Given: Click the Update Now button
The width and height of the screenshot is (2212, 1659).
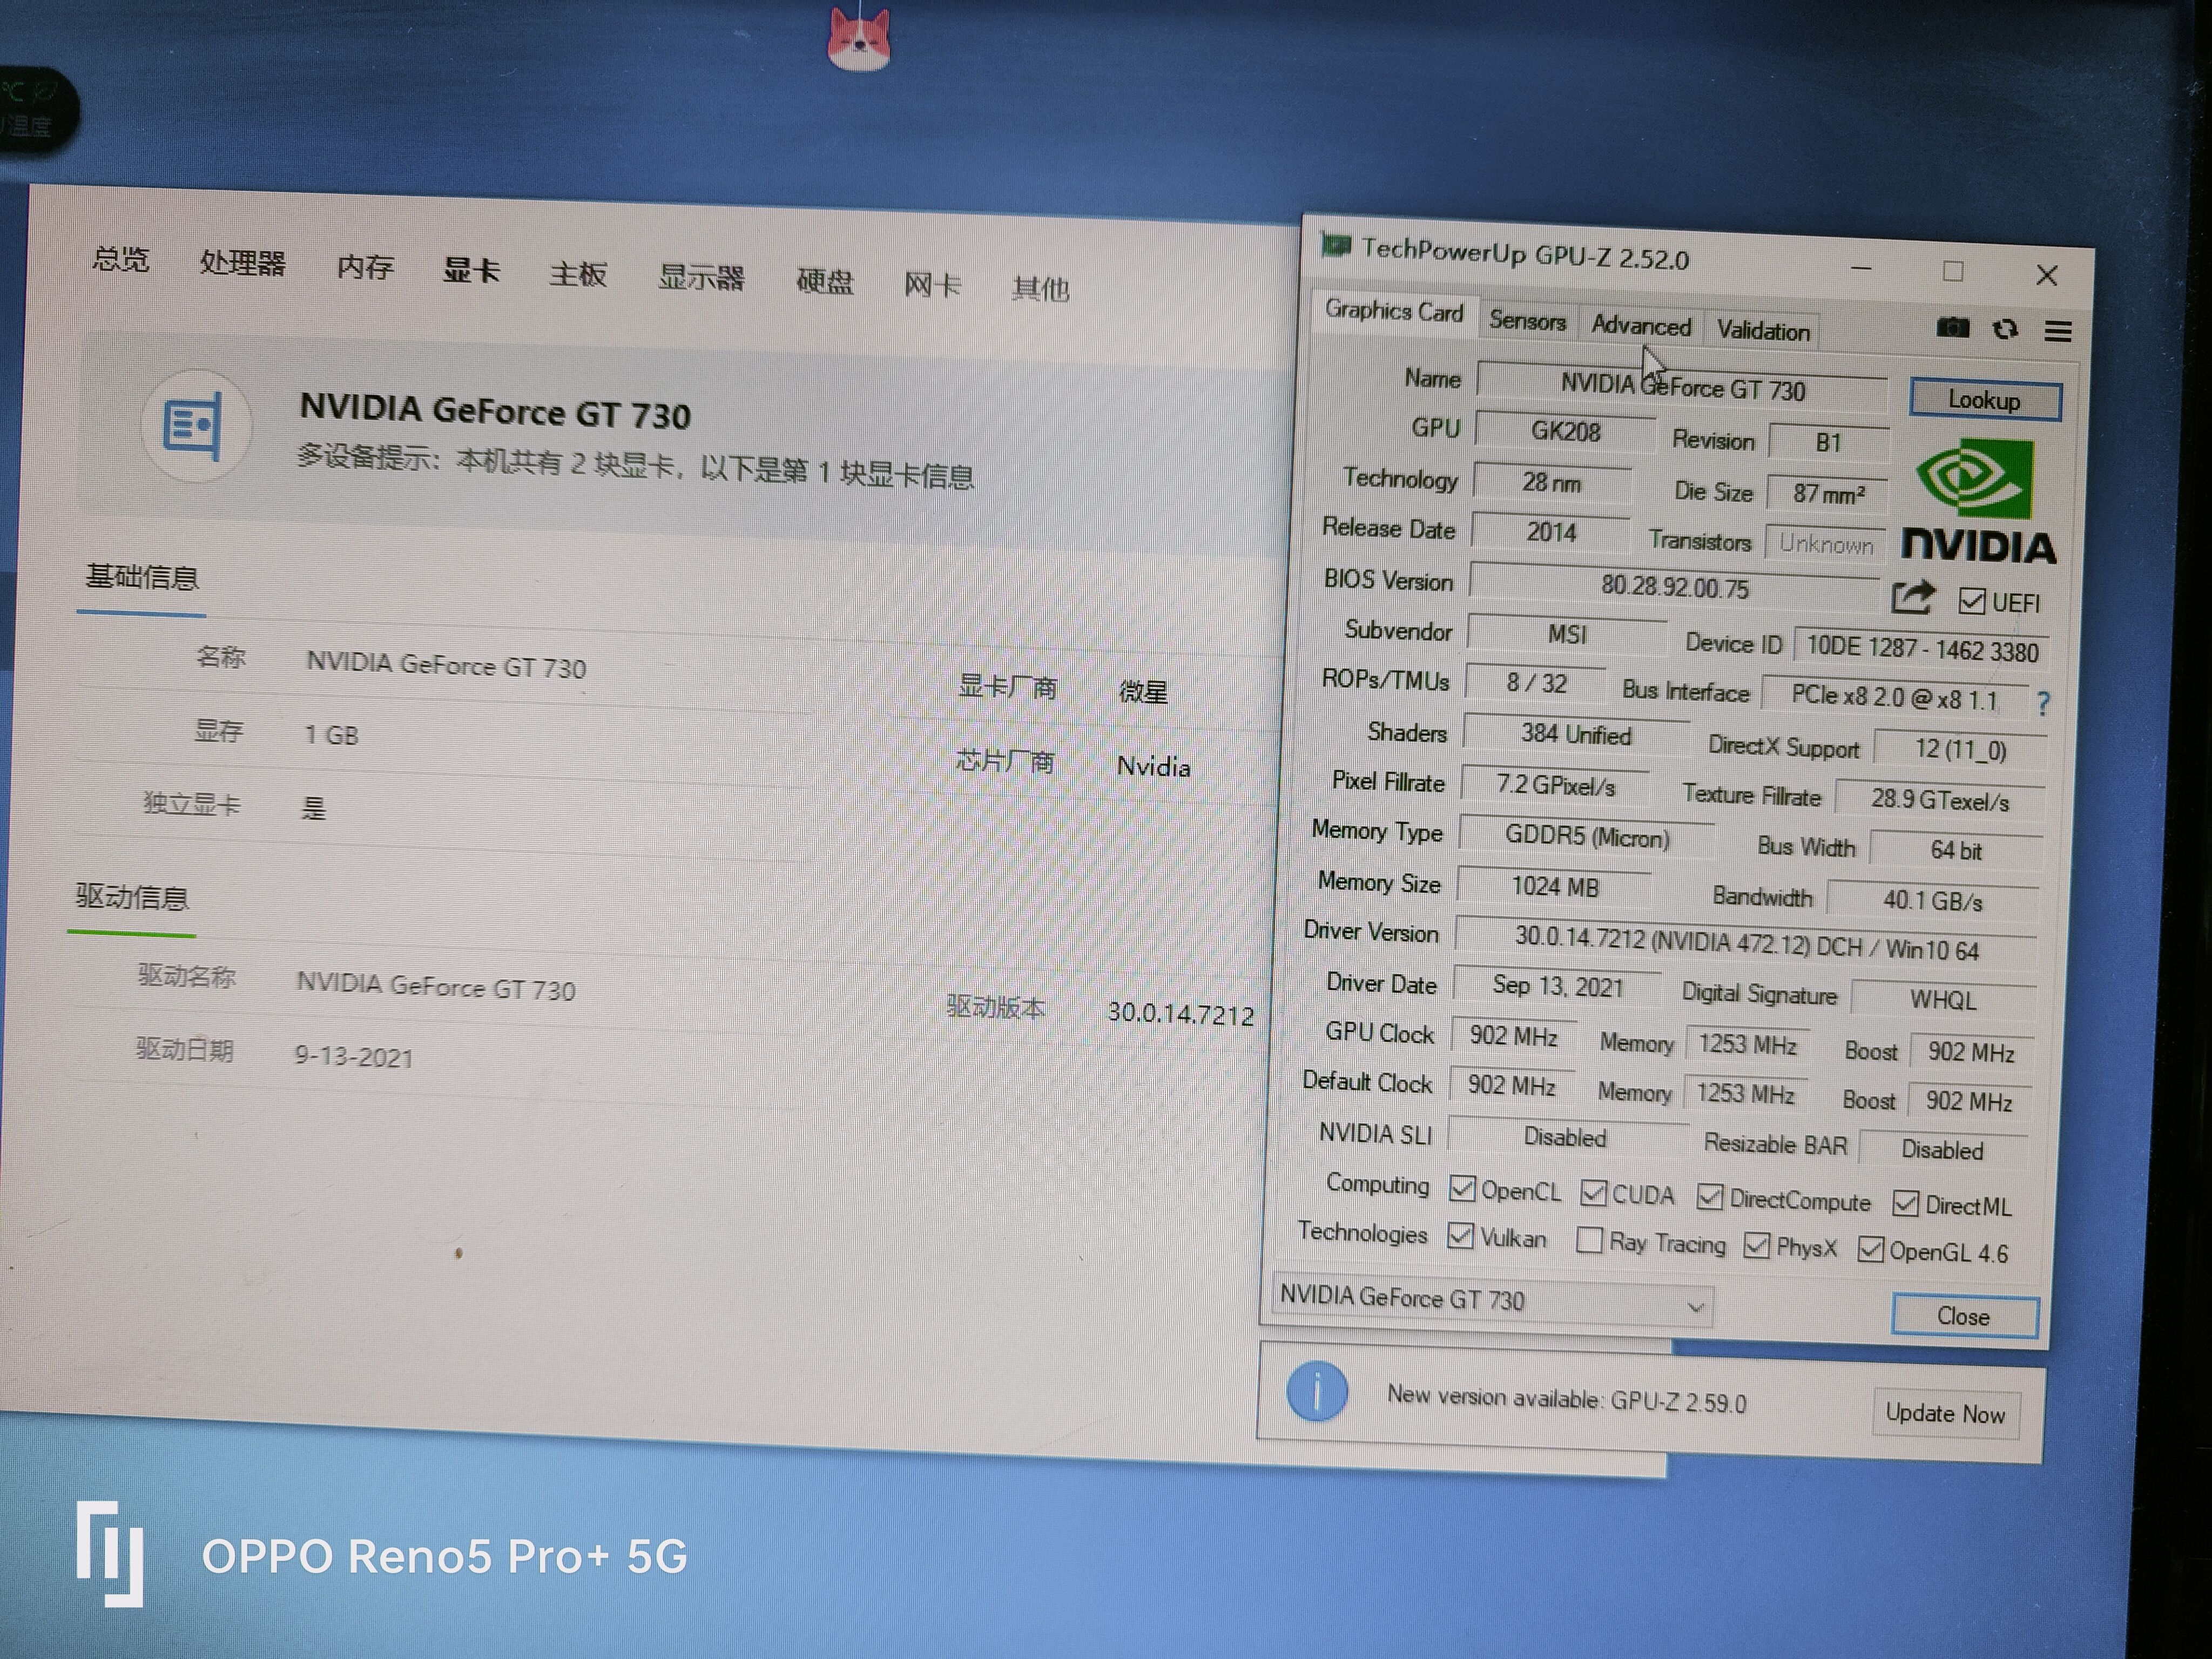Looking at the screenshot, I should pyautogui.click(x=1945, y=1413).
